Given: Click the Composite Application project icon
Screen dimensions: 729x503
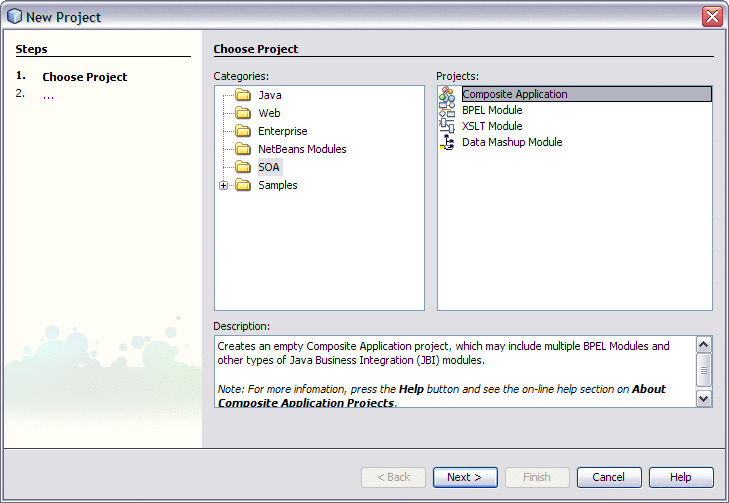Looking at the screenshot, I should tap(447, 94).
